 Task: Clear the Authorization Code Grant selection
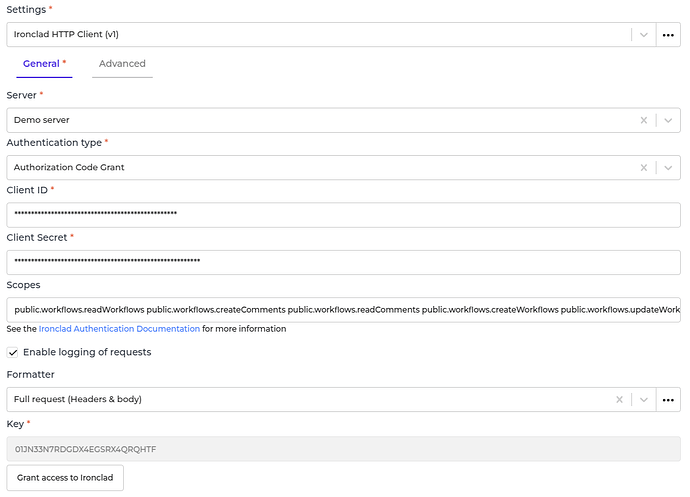click(x=645, y=167)
